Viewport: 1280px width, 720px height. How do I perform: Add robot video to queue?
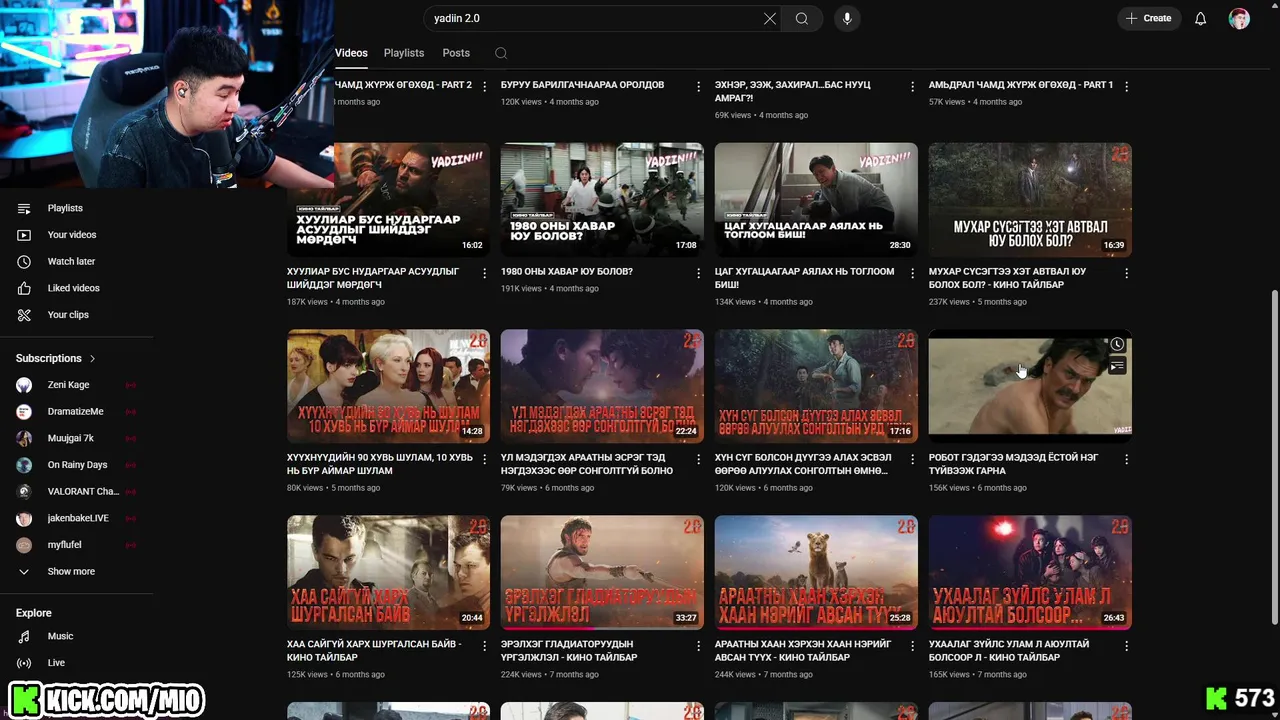(1117, 367)
